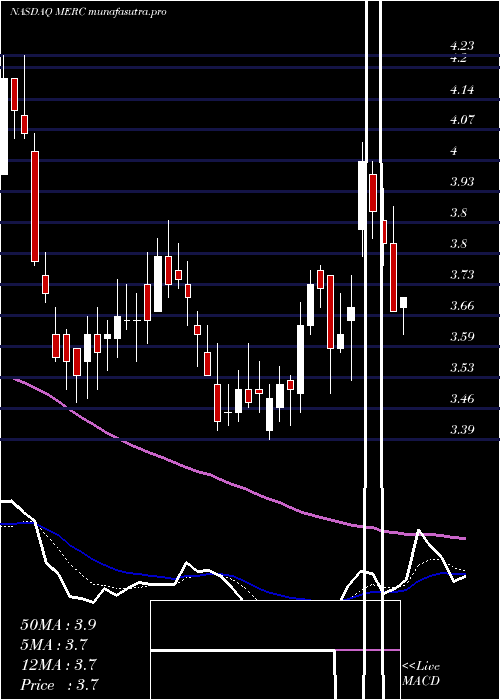Click the Price : 3.7 readout
Image resolution: width=500 pixels, height=700 pixels.
click(59, 685)
